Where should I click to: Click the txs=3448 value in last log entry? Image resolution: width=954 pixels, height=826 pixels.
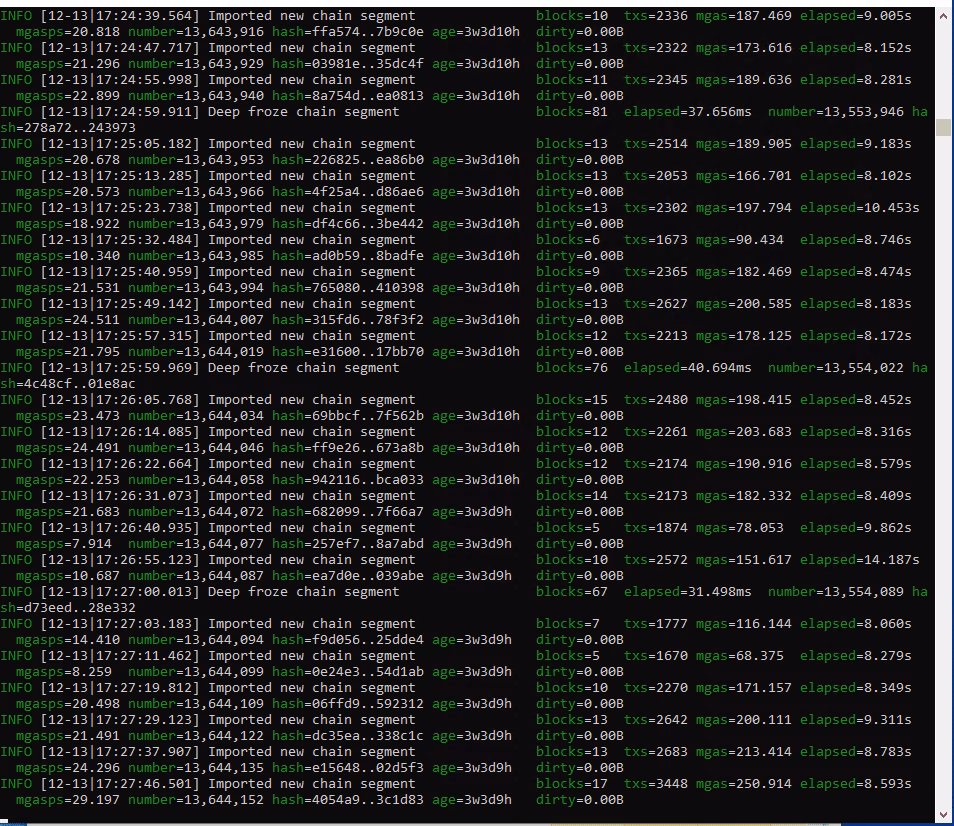(x=656, y=784)
